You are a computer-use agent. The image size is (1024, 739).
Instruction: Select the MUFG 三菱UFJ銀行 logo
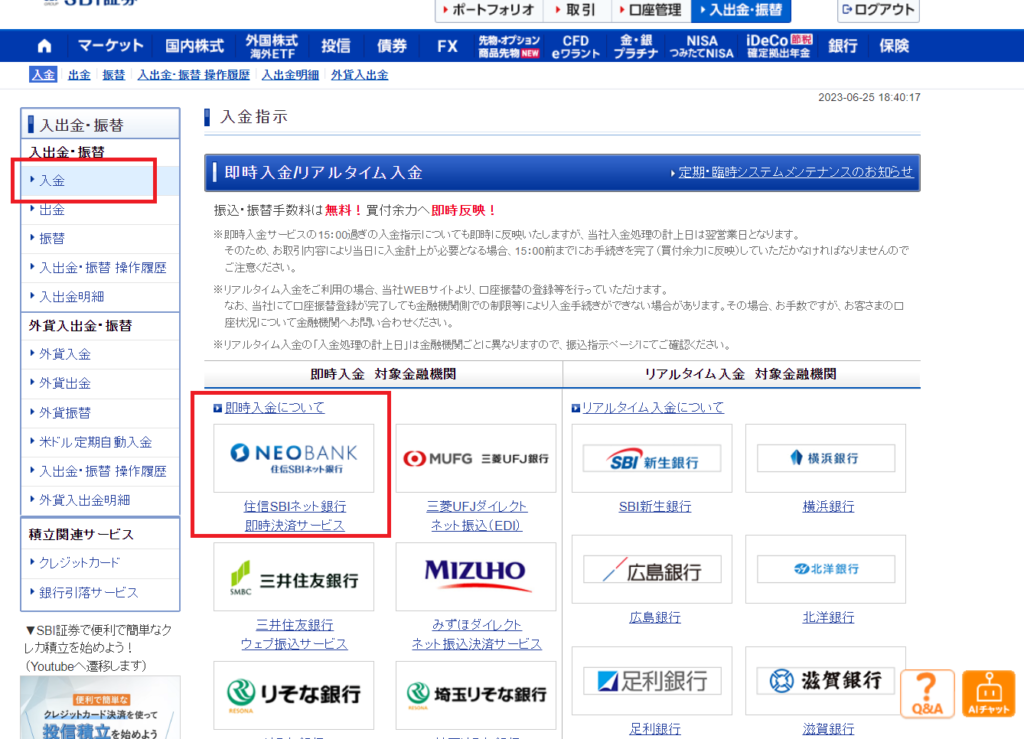pyautogui.click(x=476, y=458)
